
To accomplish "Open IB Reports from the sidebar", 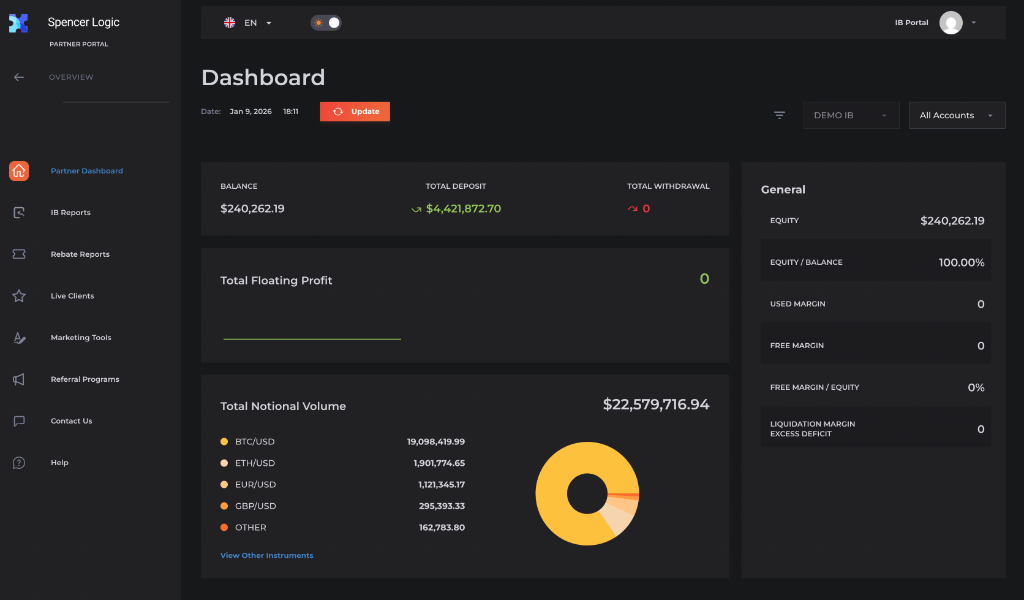I will pos(71,212).
